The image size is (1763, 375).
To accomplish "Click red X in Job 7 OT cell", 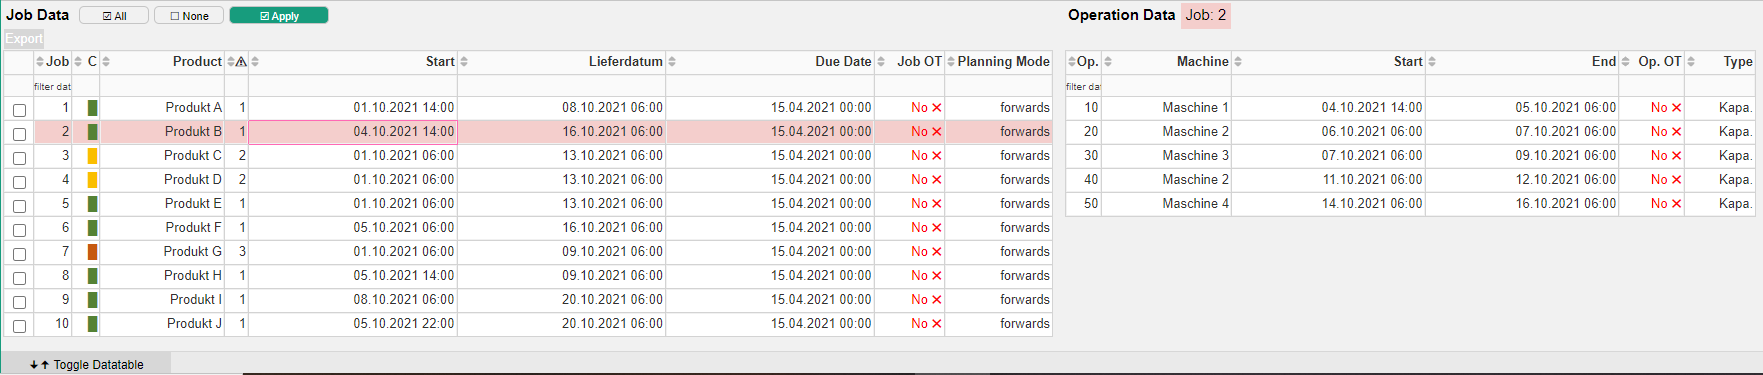I will coord(937,252).
